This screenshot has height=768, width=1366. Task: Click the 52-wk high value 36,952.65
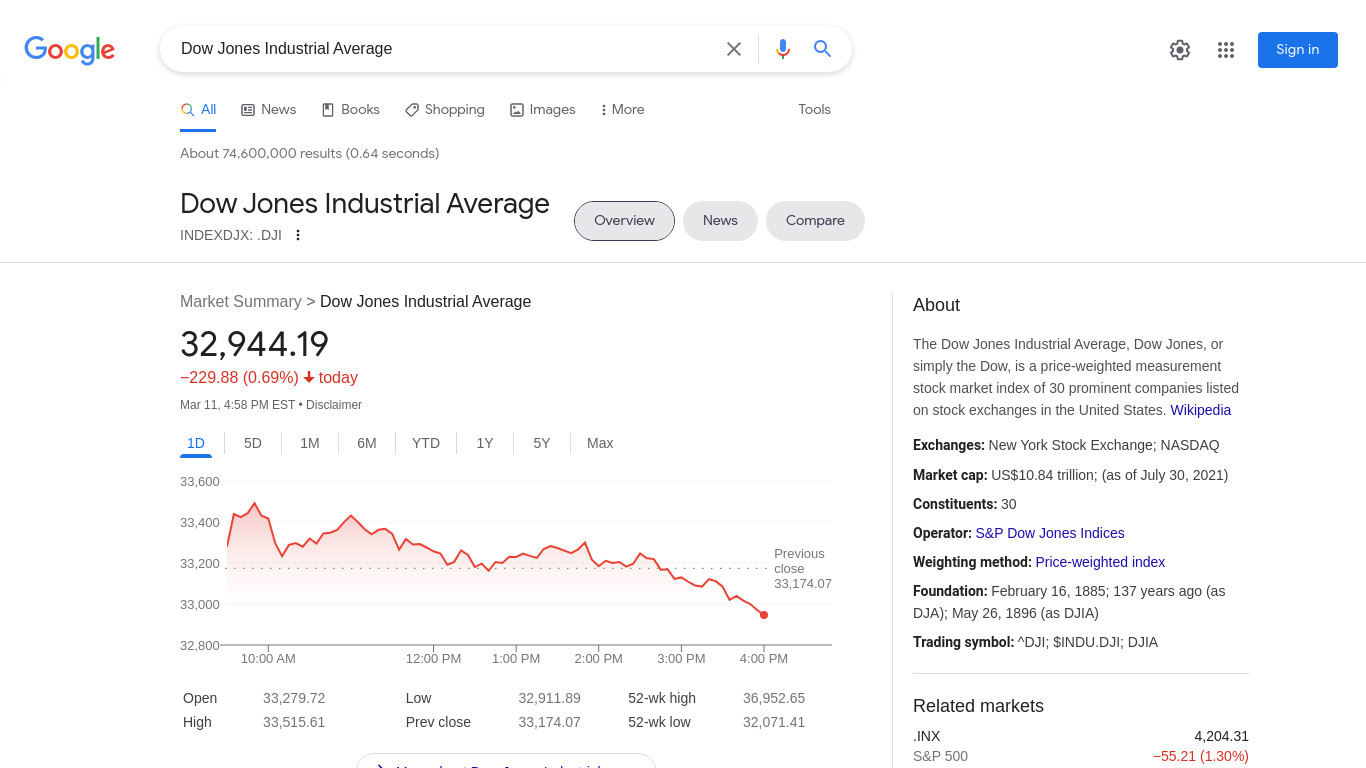pos(774,698)
